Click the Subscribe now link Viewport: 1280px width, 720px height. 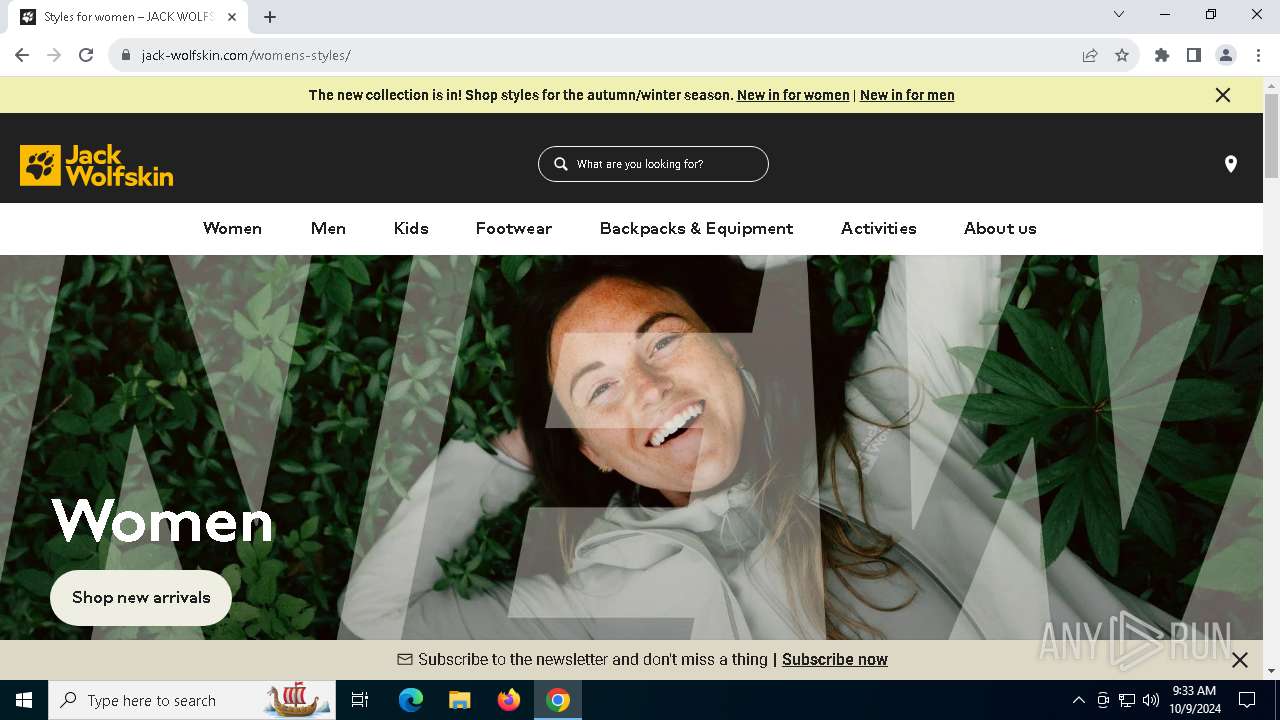[835, 660]
